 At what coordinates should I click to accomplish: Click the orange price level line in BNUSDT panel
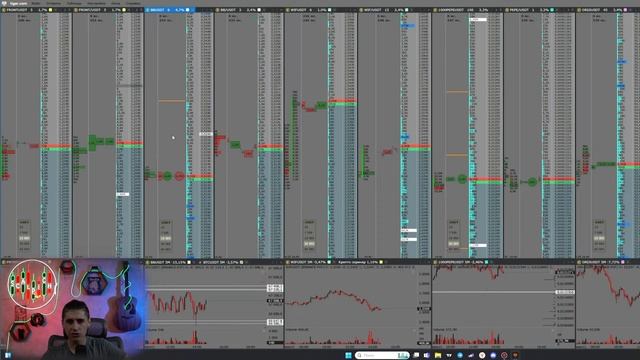point(172,101)
